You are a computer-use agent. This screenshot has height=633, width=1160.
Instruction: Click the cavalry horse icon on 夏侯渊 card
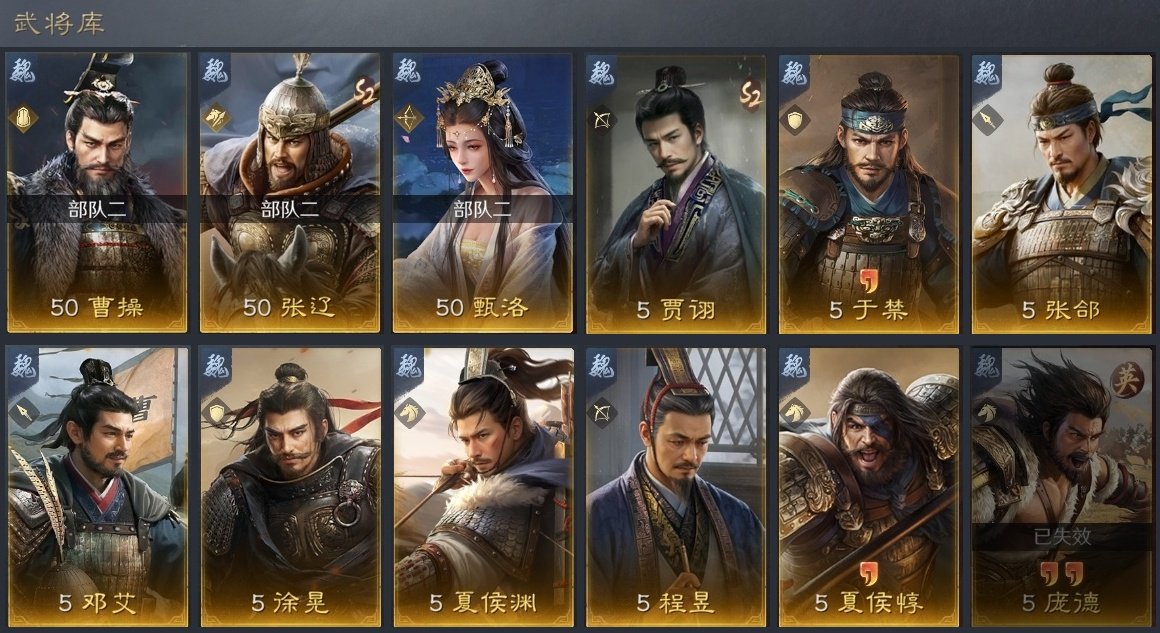[x=410, y=413]
